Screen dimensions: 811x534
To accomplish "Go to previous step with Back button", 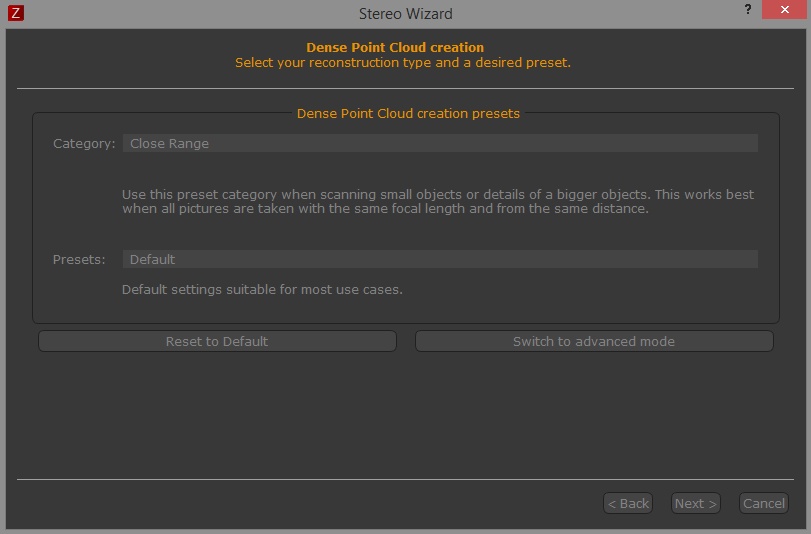I will tap(628, 503).
